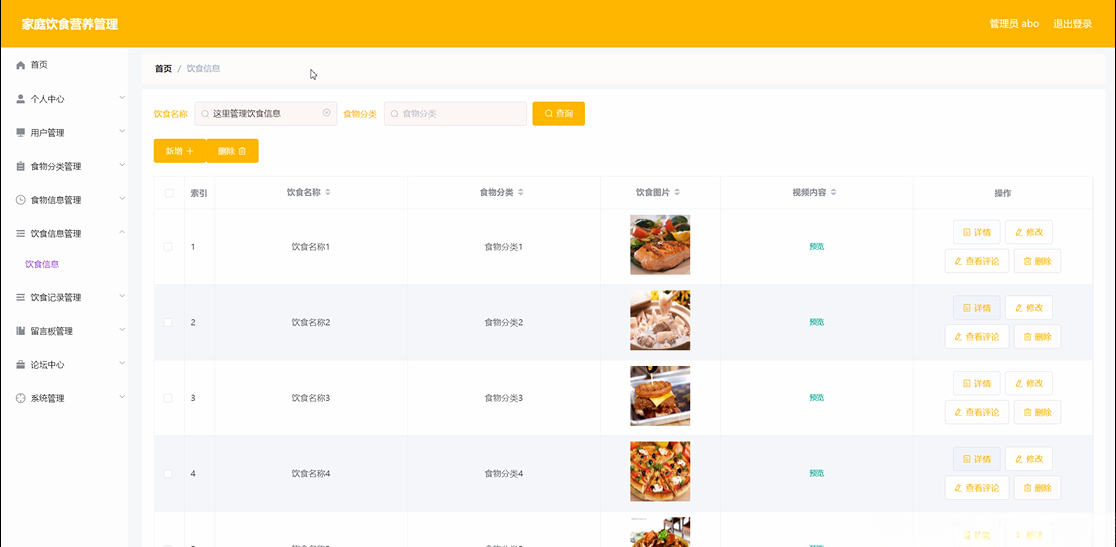Open 详情 for 饮食名称4
This screenshot has height=547, width=1116.
pyautogui.click(x=976, y=459)
